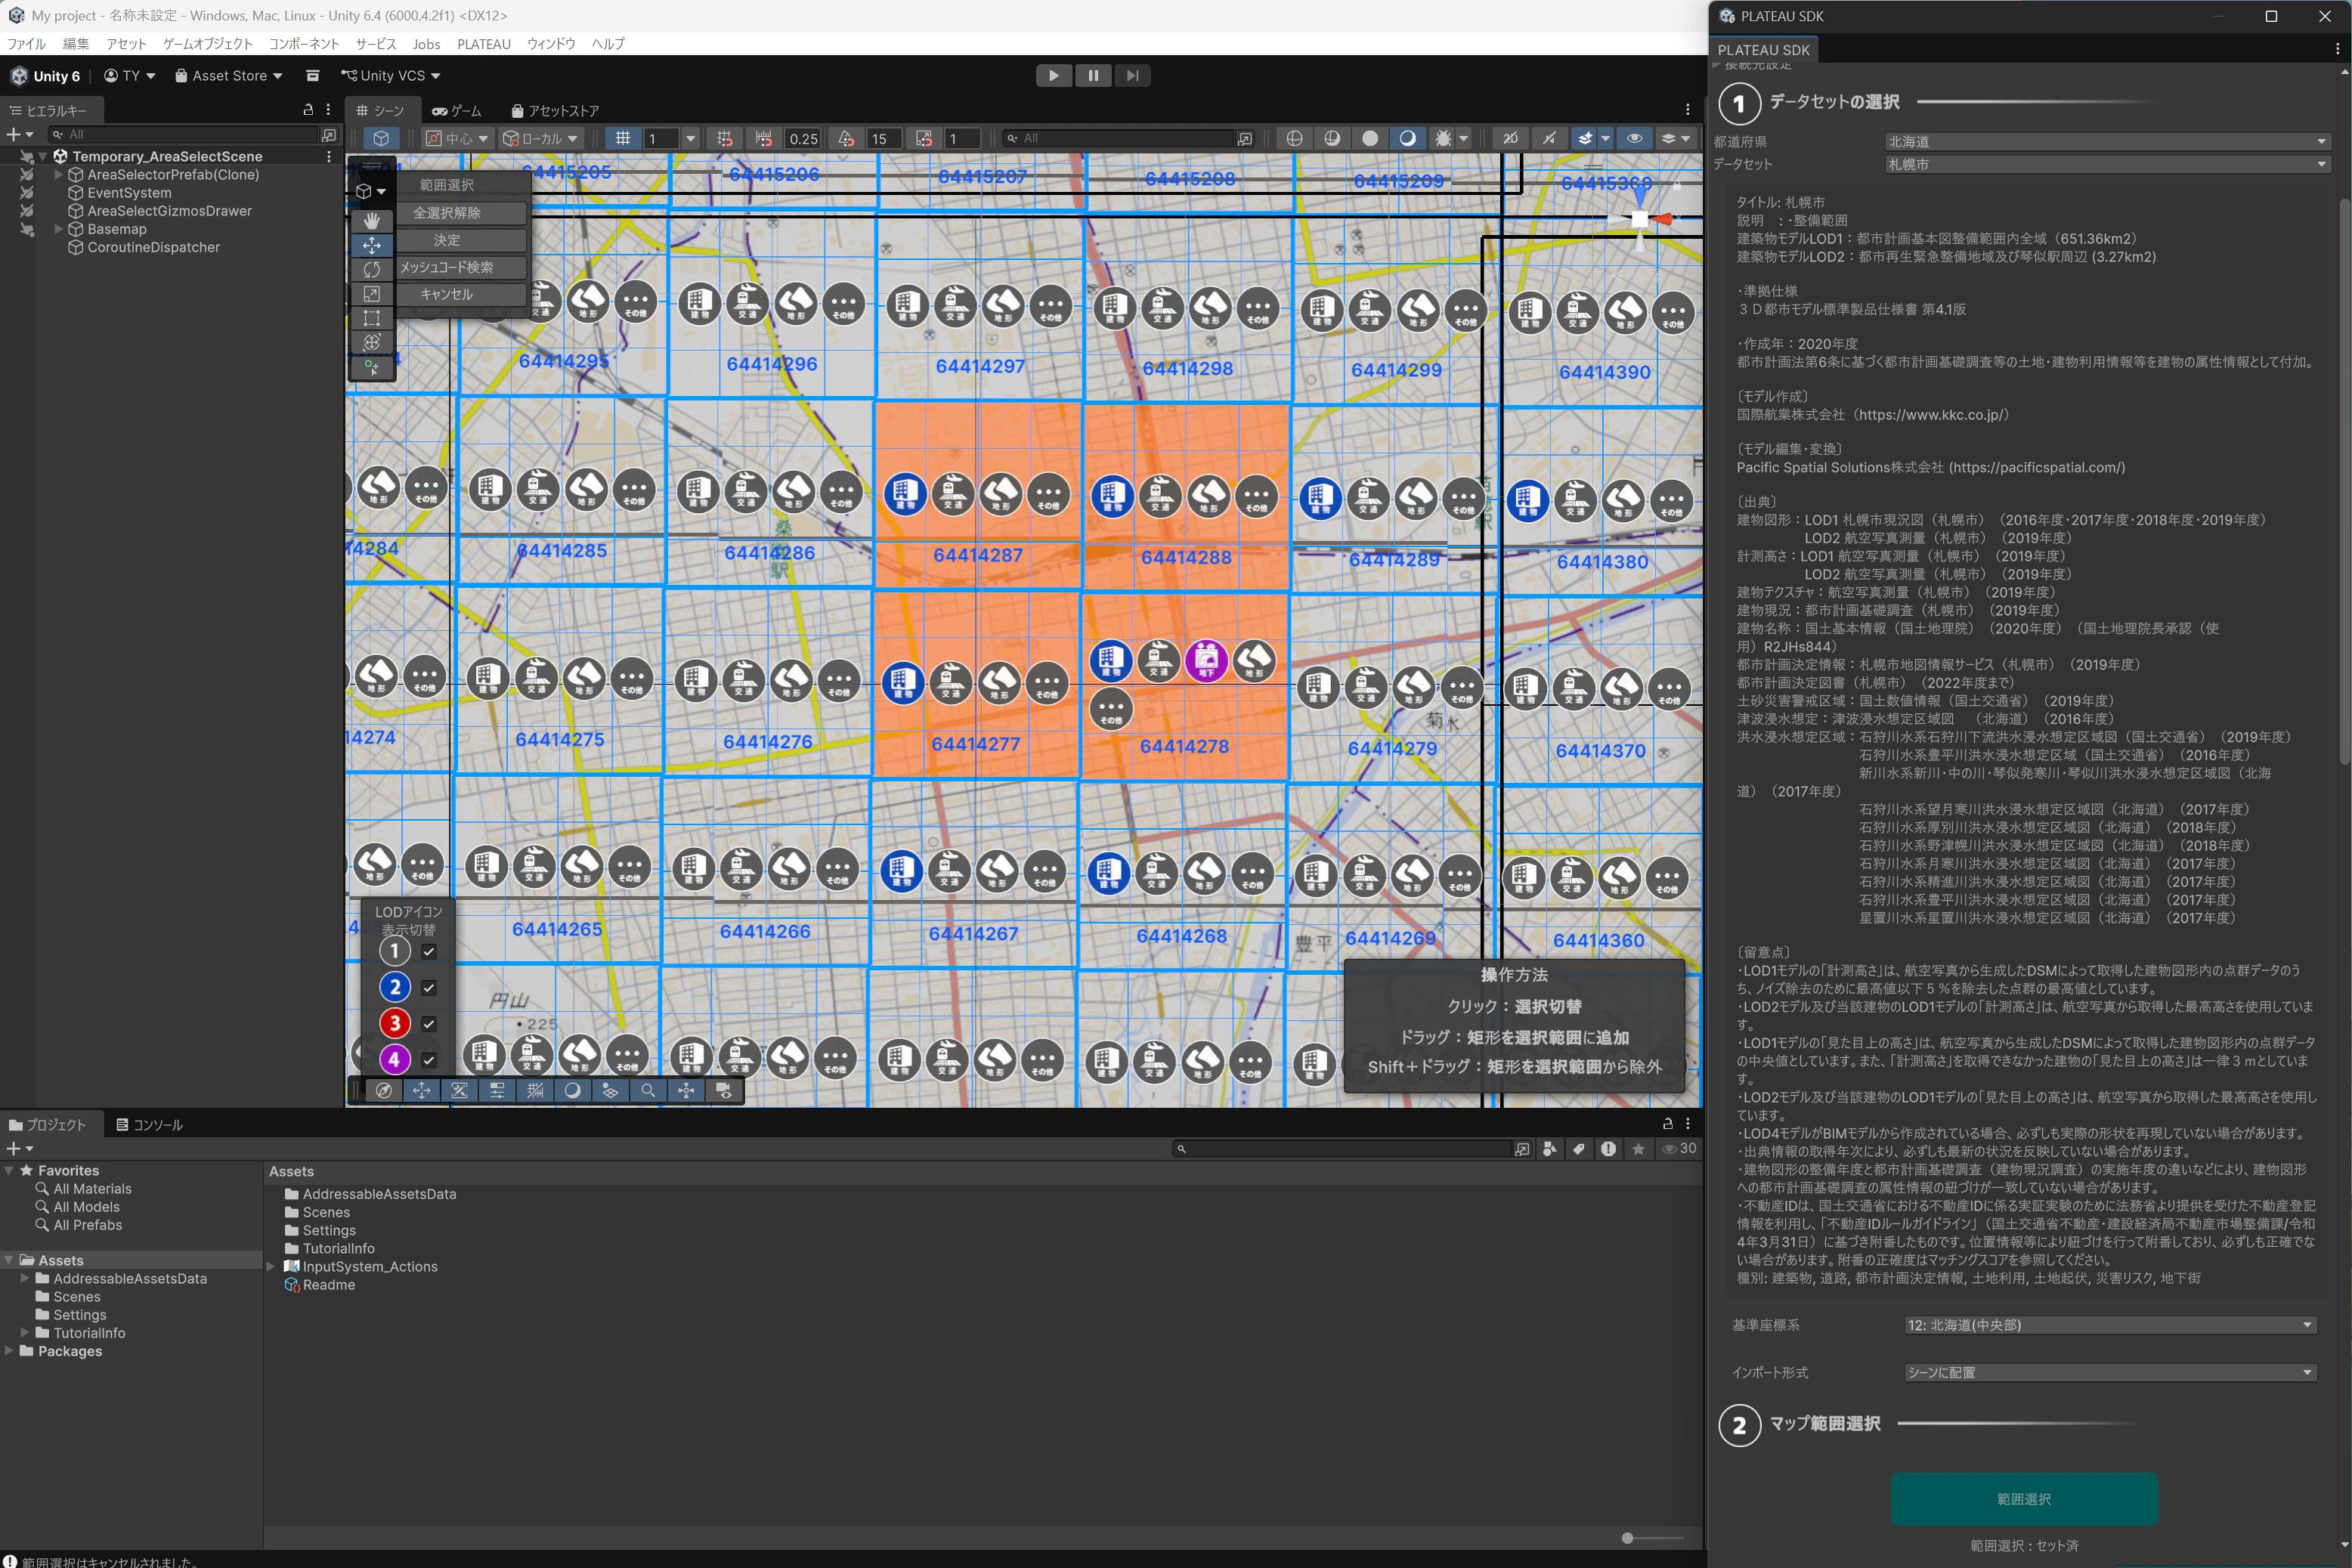The height and width of the screenshot is (1568, 2352).
Task: Click the Pause button
Action: coord(1092,76)
